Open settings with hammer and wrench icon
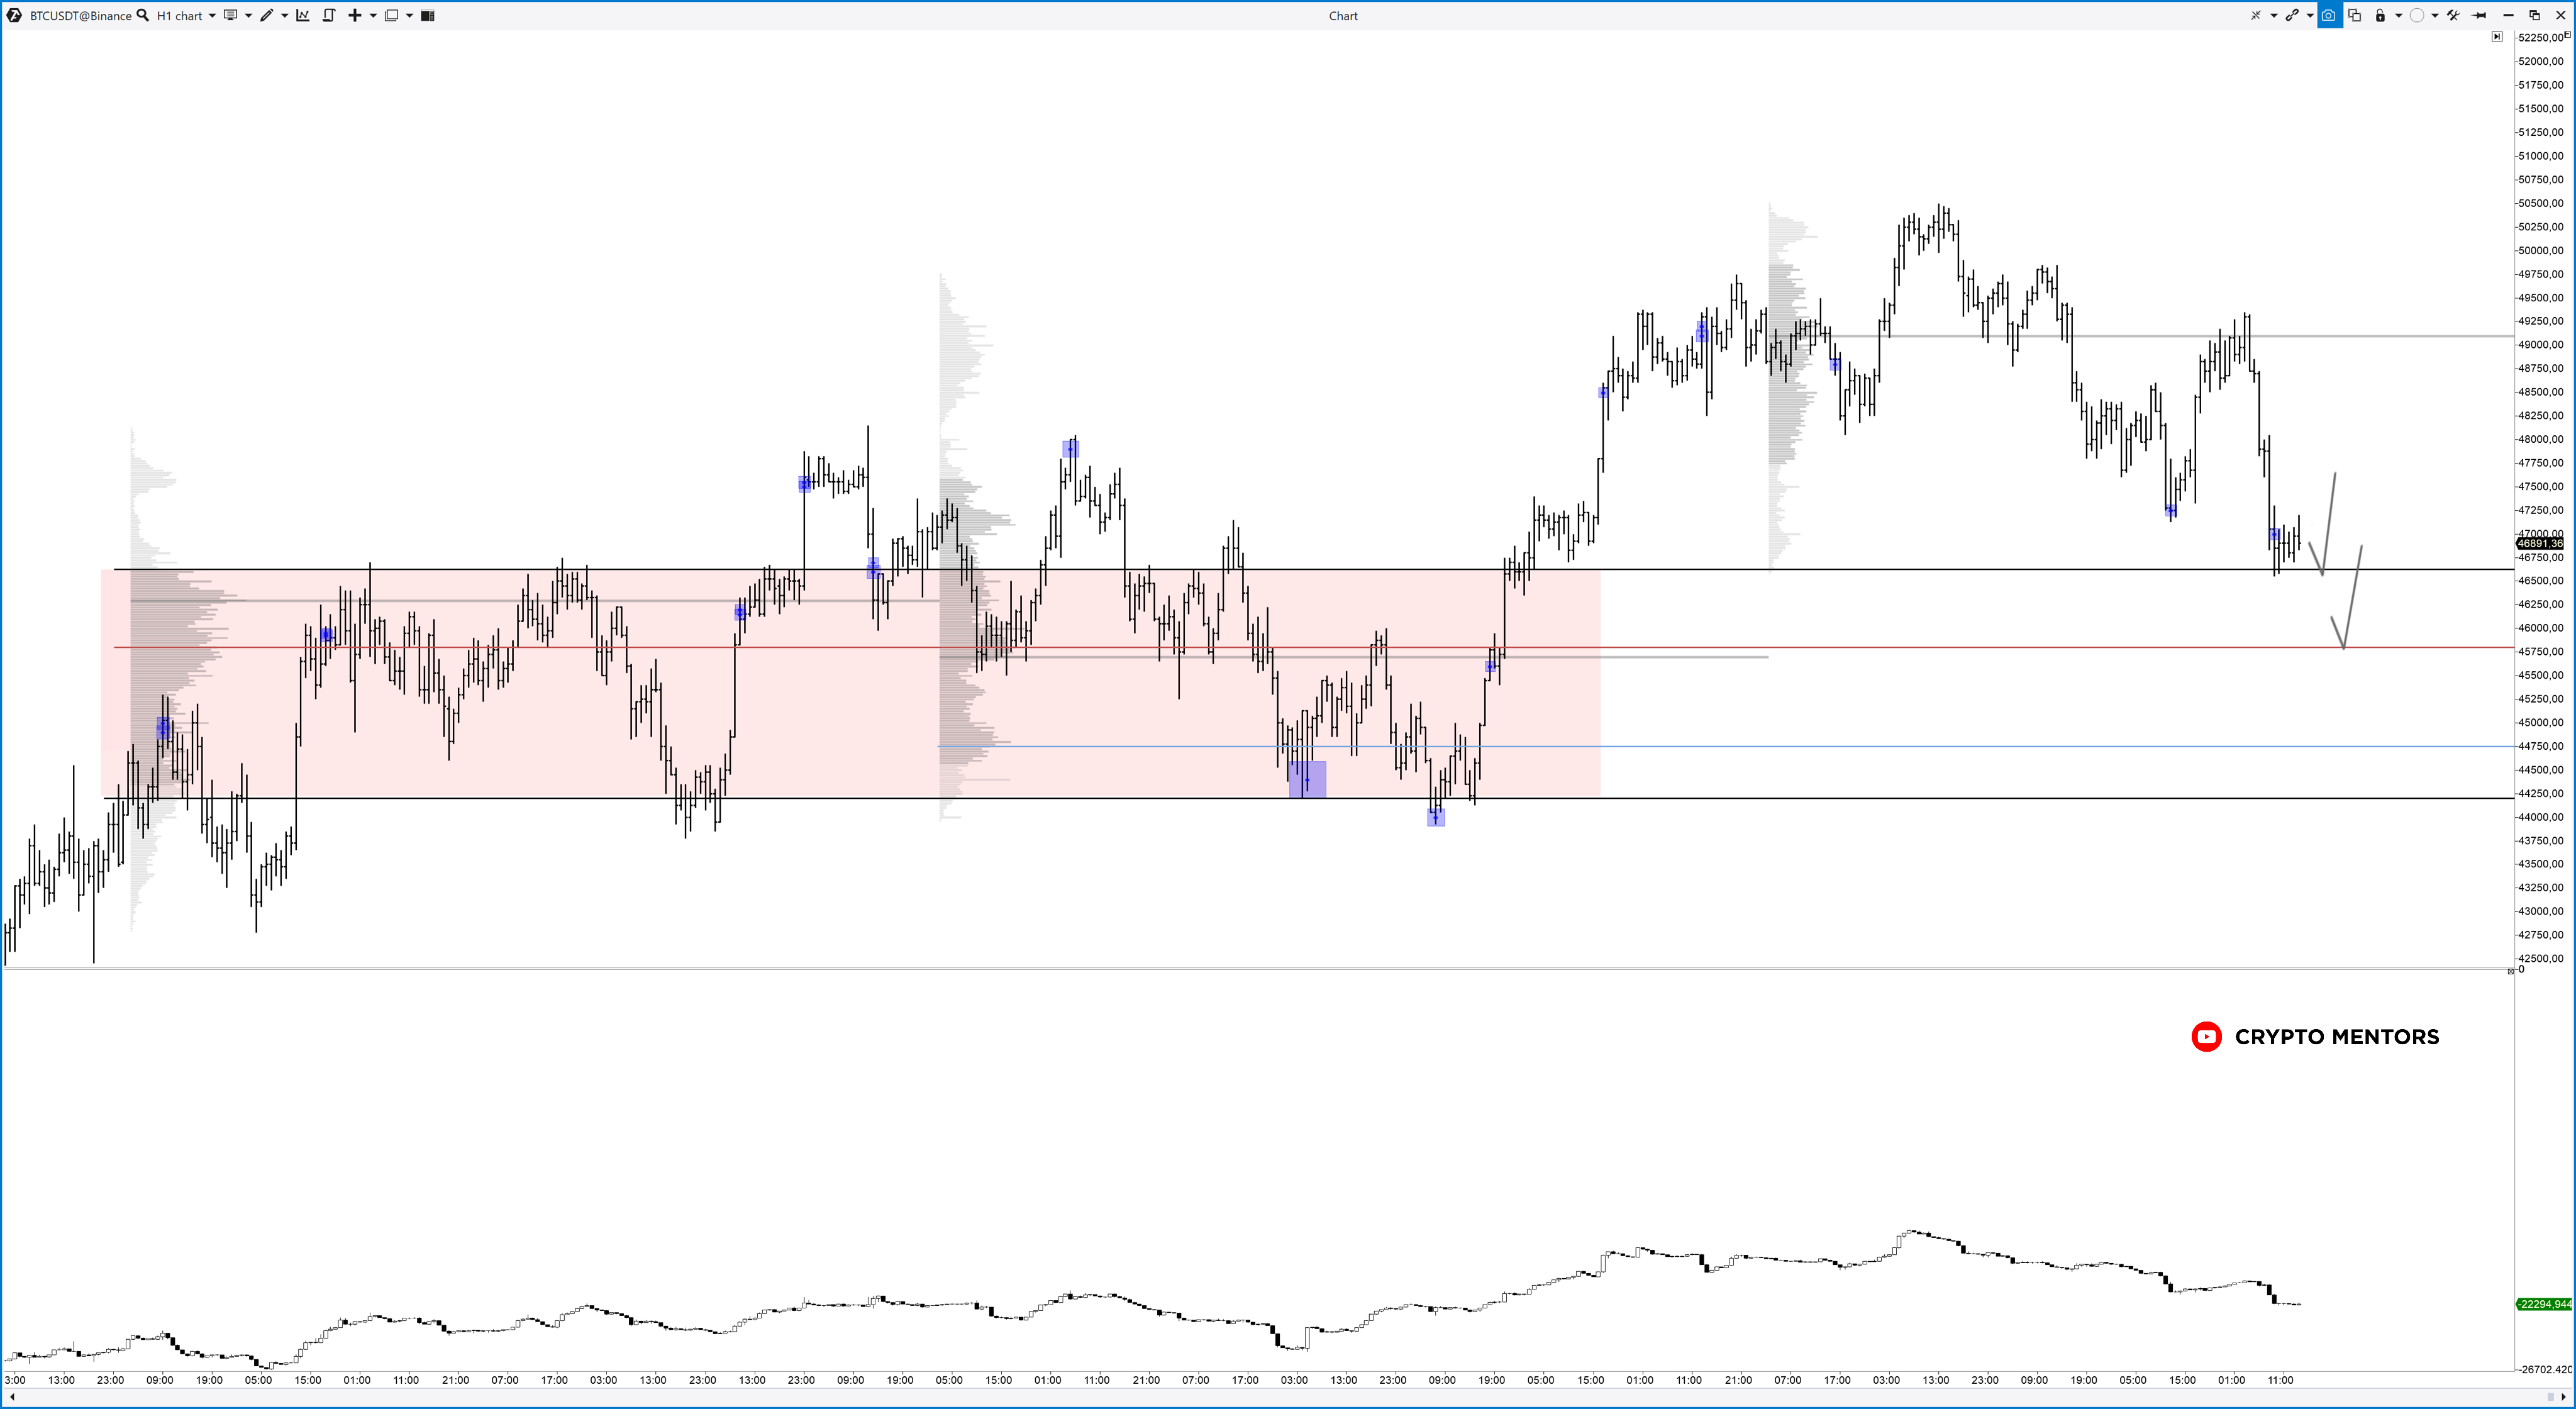This screenshot has width=2576, height=1409. (2453, 15)
